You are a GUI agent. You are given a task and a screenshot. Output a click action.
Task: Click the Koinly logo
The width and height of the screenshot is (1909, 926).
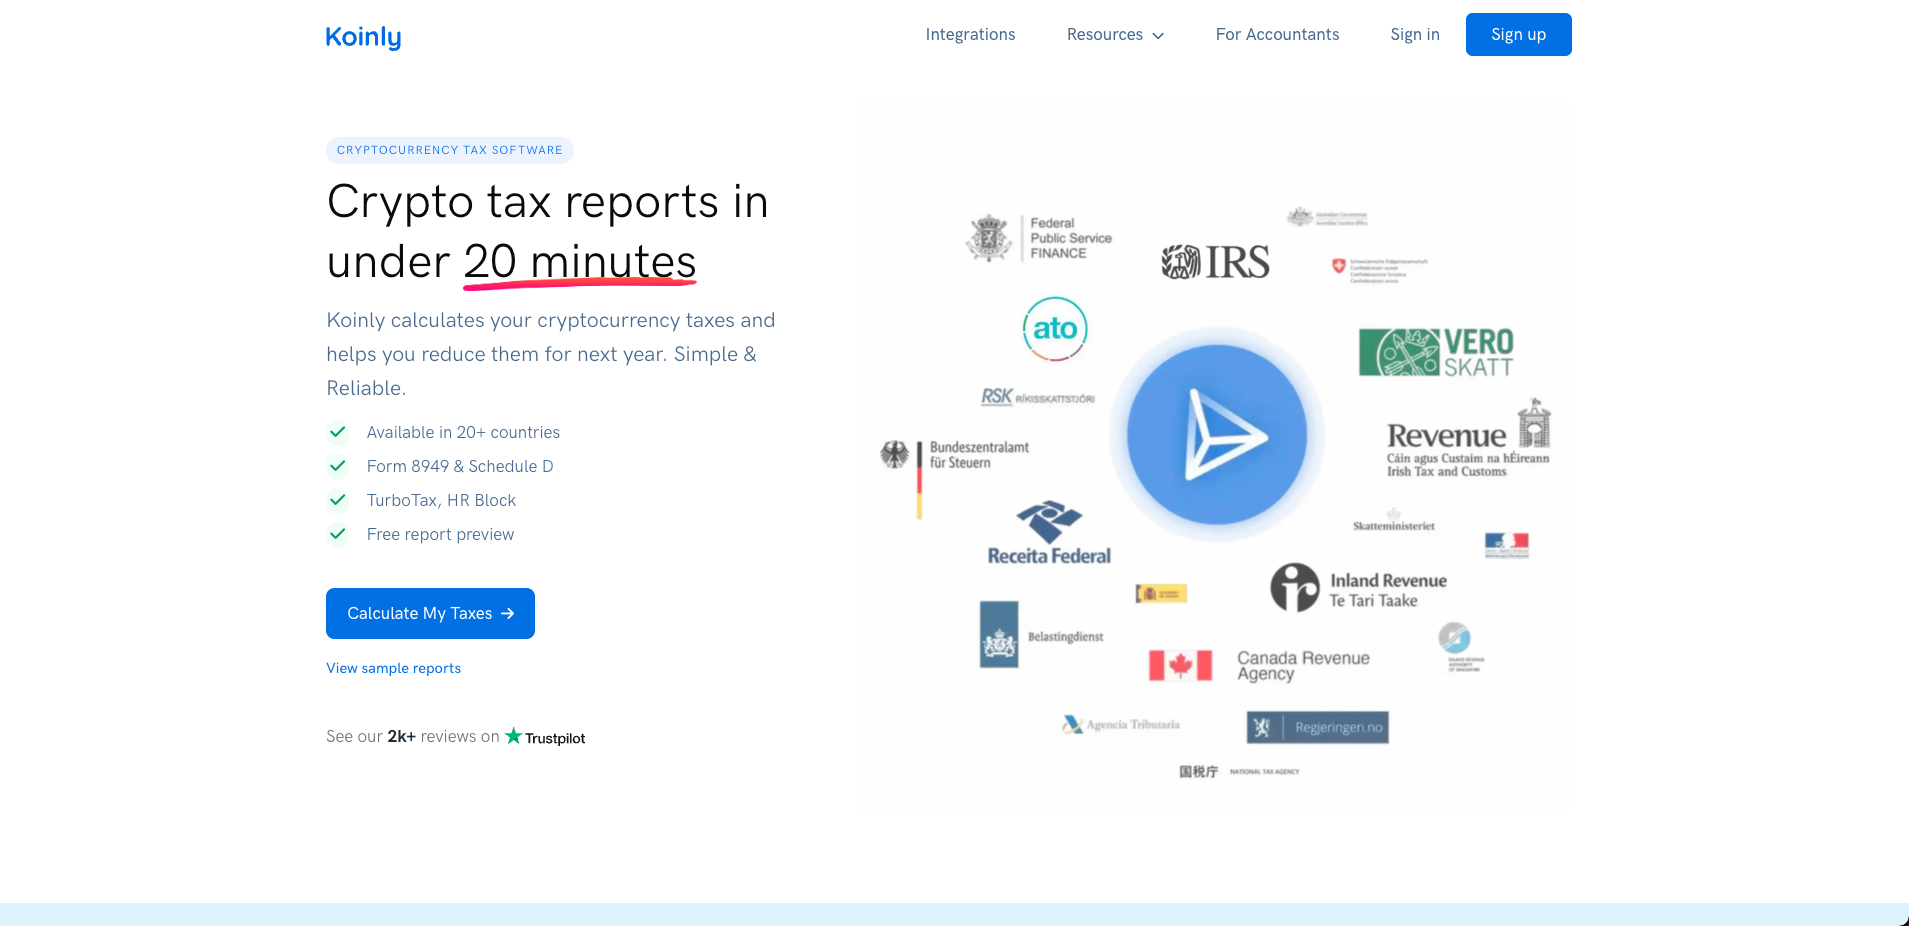(x=363, y=37)
